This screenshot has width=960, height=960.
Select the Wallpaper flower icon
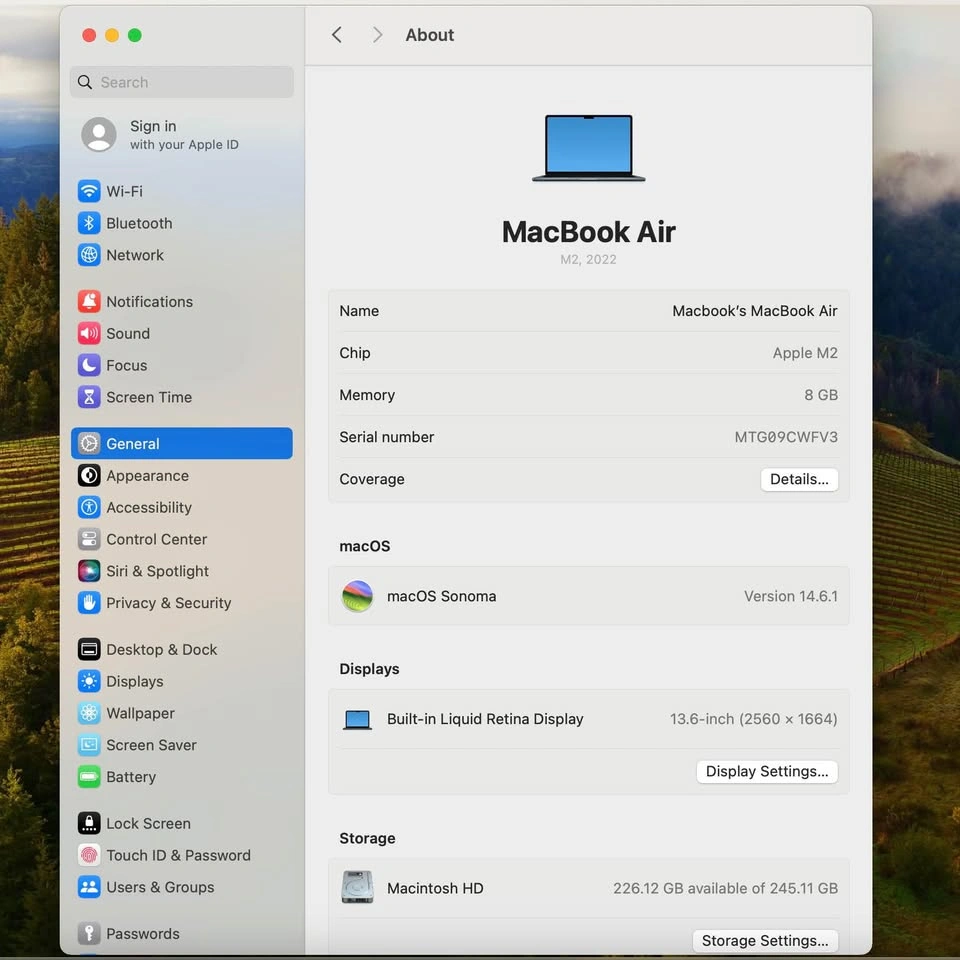pos(89,713)
